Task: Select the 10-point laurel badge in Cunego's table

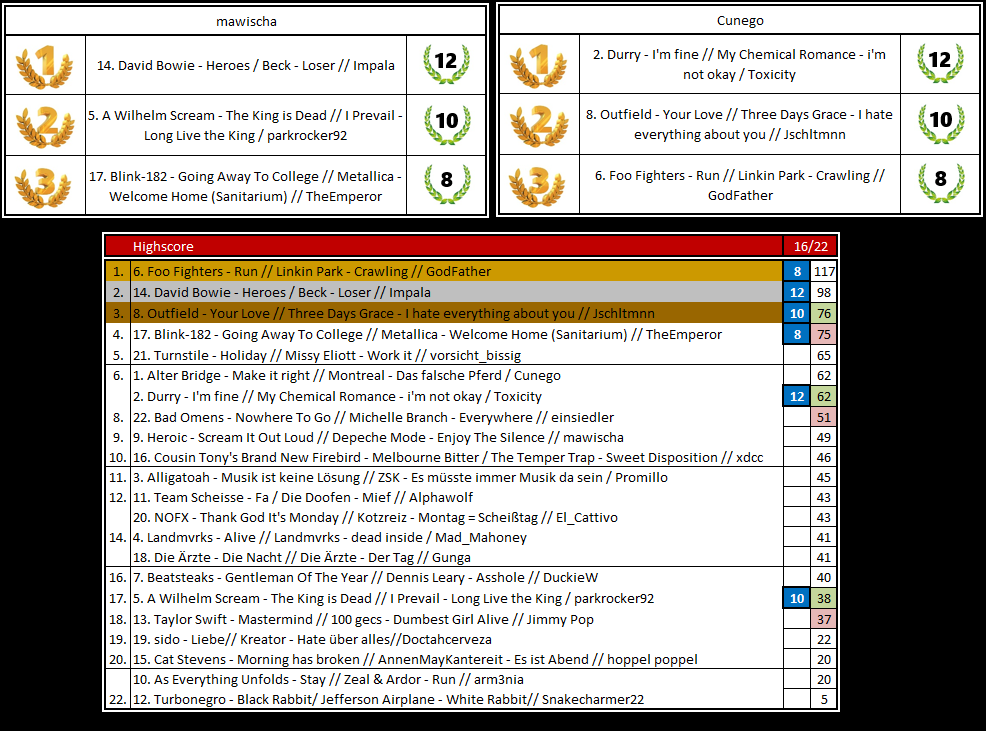Action: click(x=940, y=123)
